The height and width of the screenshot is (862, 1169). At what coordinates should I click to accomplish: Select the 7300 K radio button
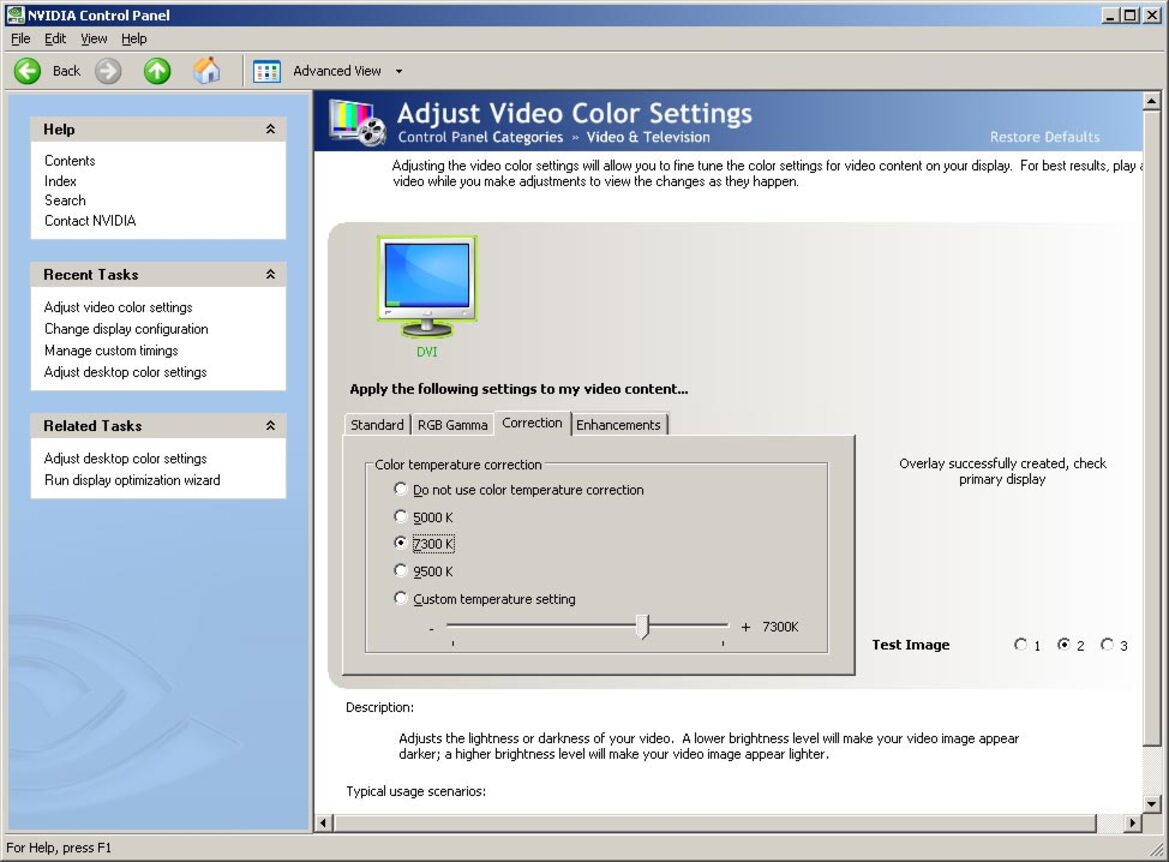[x=400, y=543]
